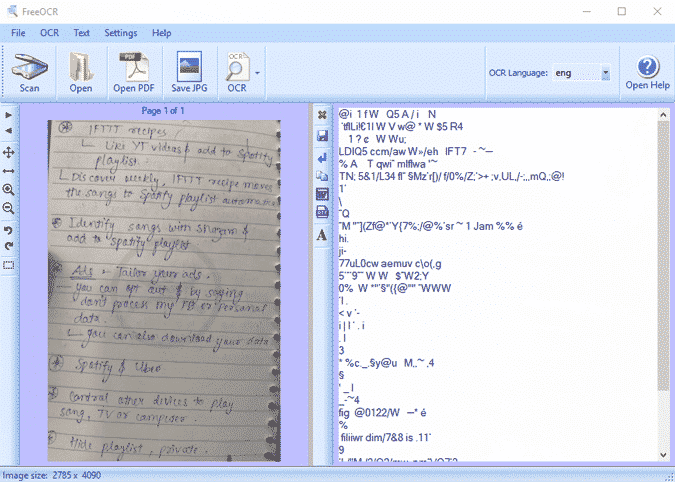Rotate image clockwise
This screenshot has width=675, height=482.
tap(9, 246)
